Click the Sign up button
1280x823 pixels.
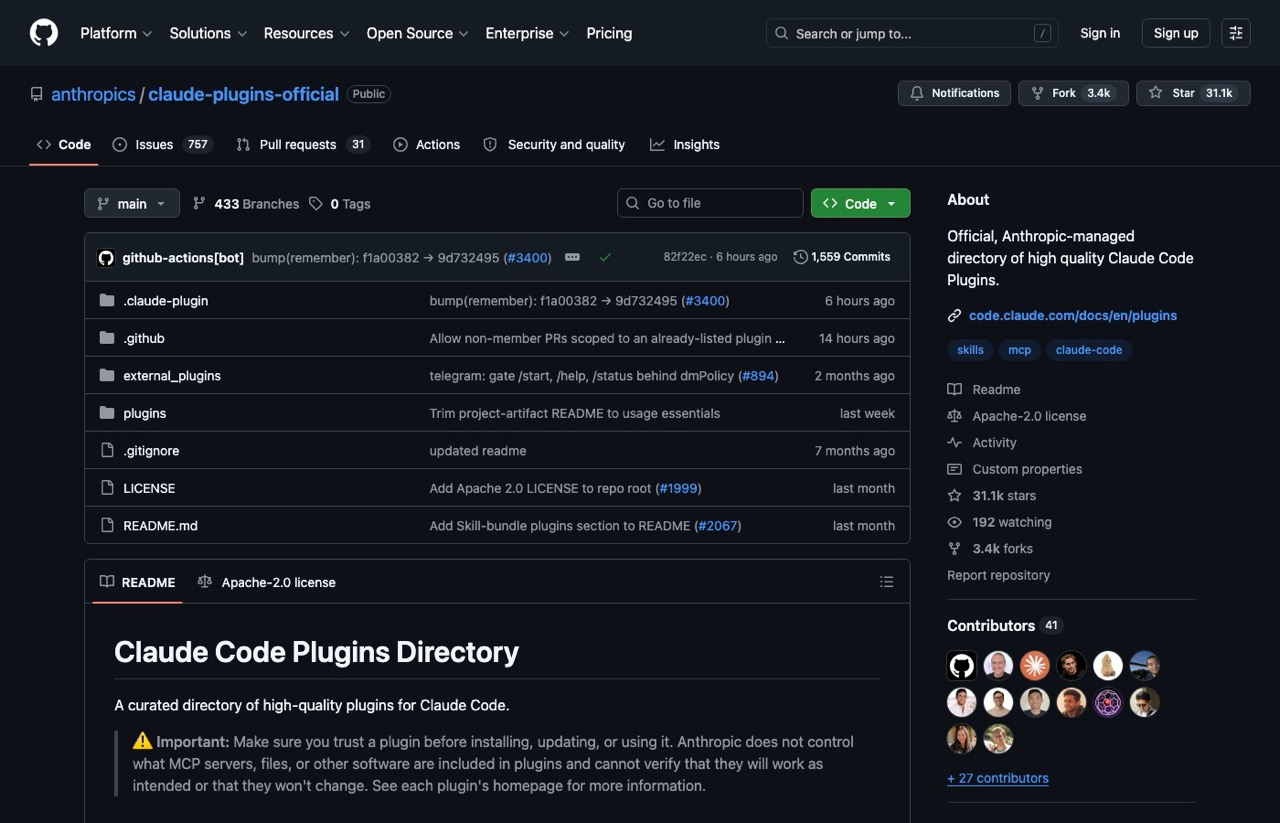click(x=1176, y=33)
